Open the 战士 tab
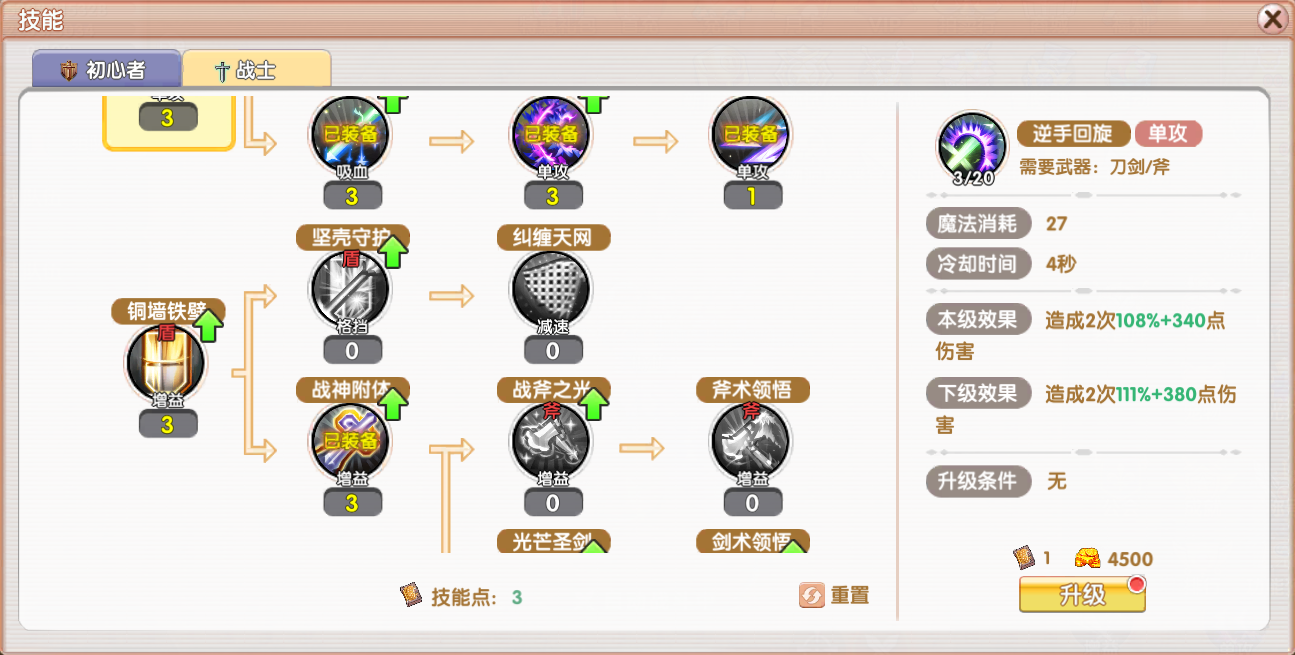This screenshot has width=1295, height=655. [x=256, y=70]
